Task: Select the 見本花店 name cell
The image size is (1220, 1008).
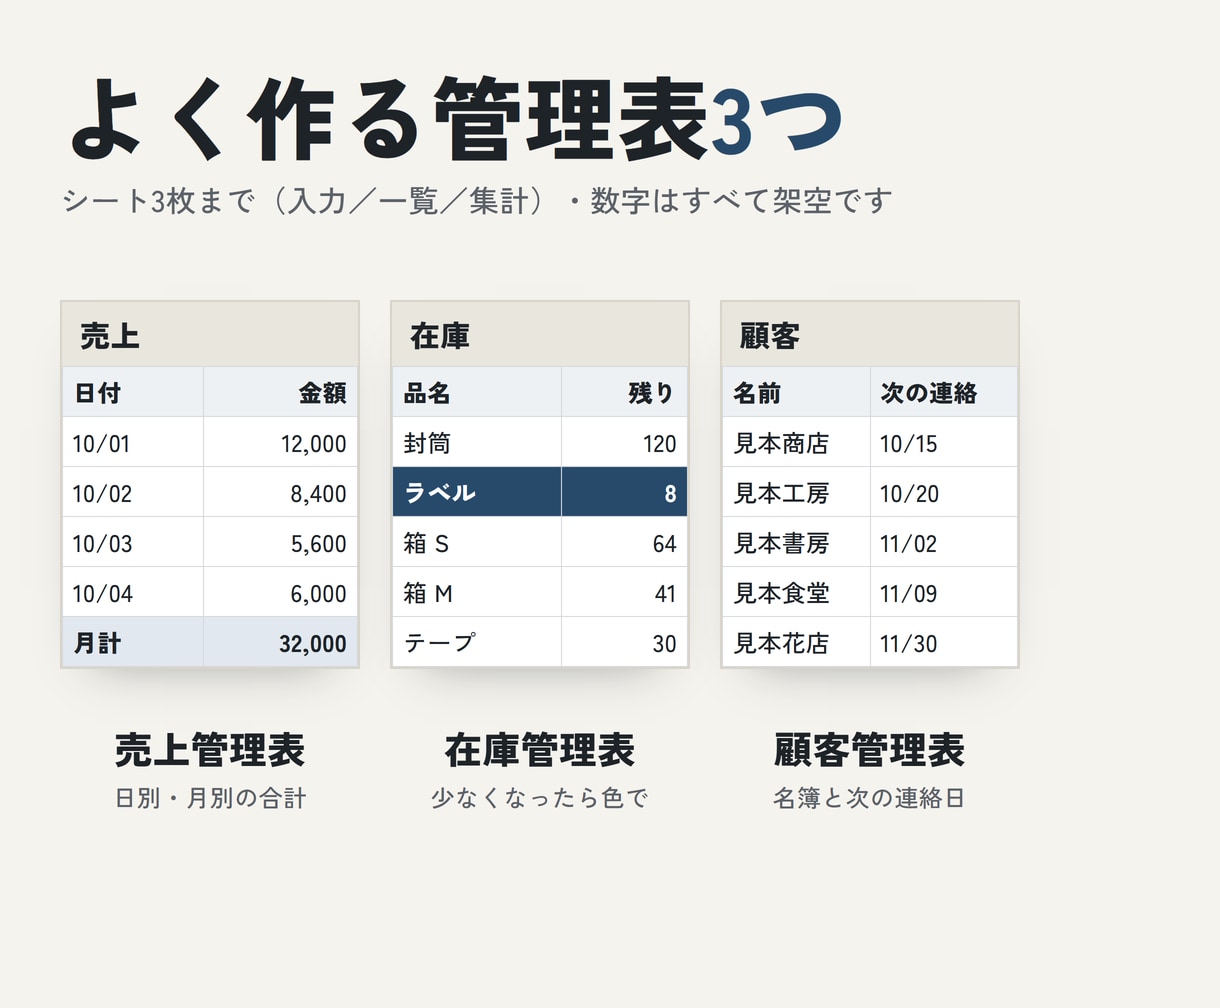Action: click(796, 642)
